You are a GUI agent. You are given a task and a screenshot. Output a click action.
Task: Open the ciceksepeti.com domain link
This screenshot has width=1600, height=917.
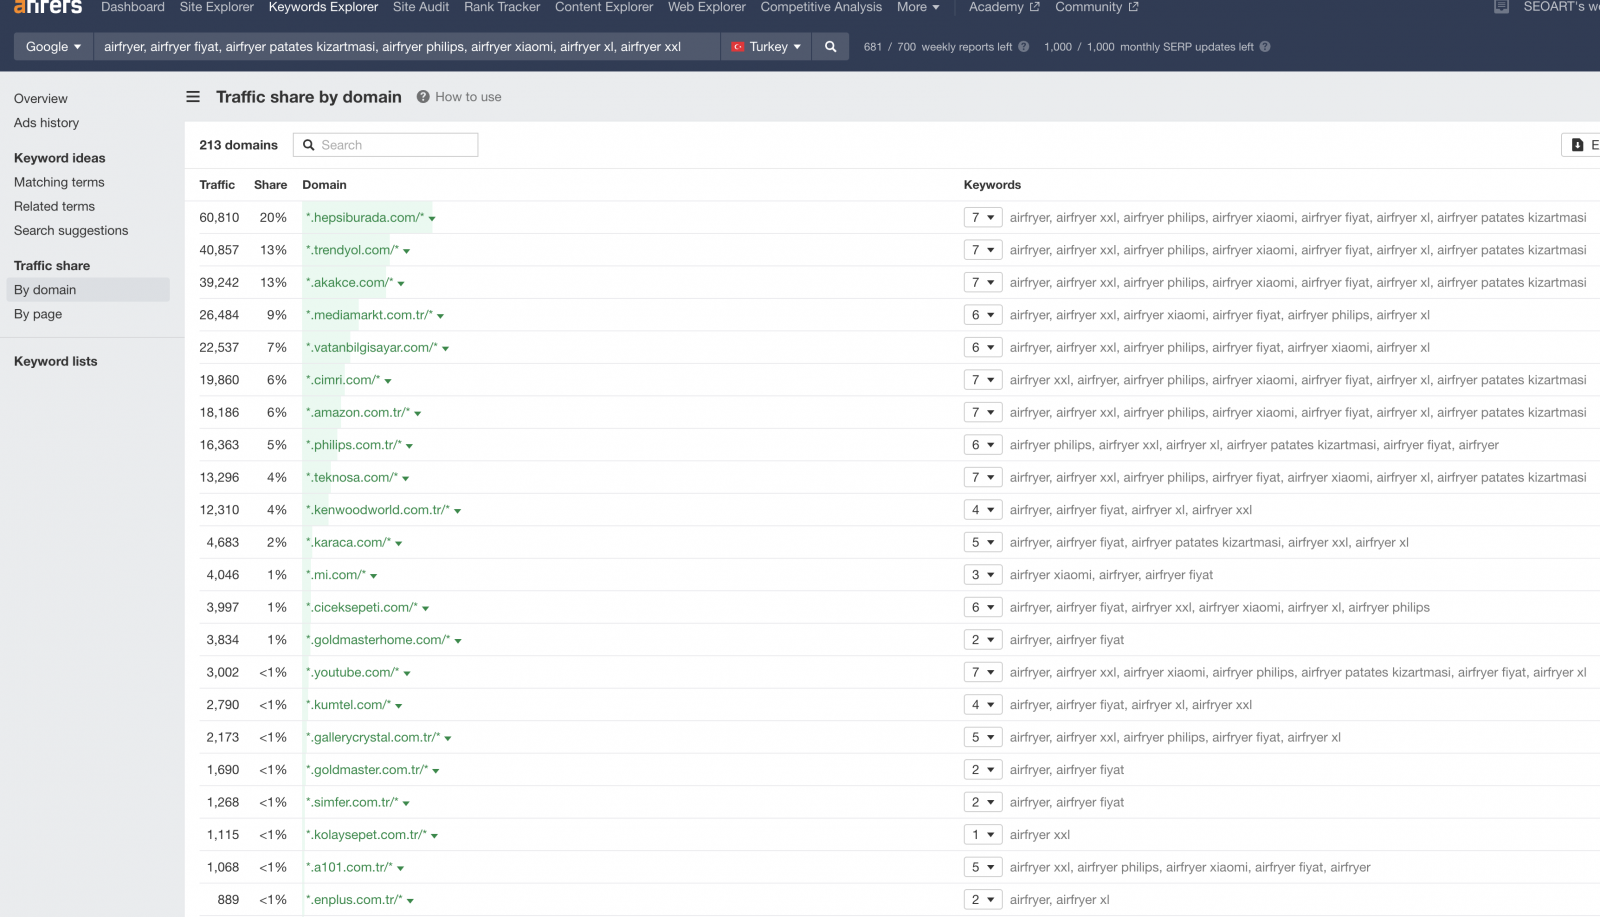(x=361, y=608)
